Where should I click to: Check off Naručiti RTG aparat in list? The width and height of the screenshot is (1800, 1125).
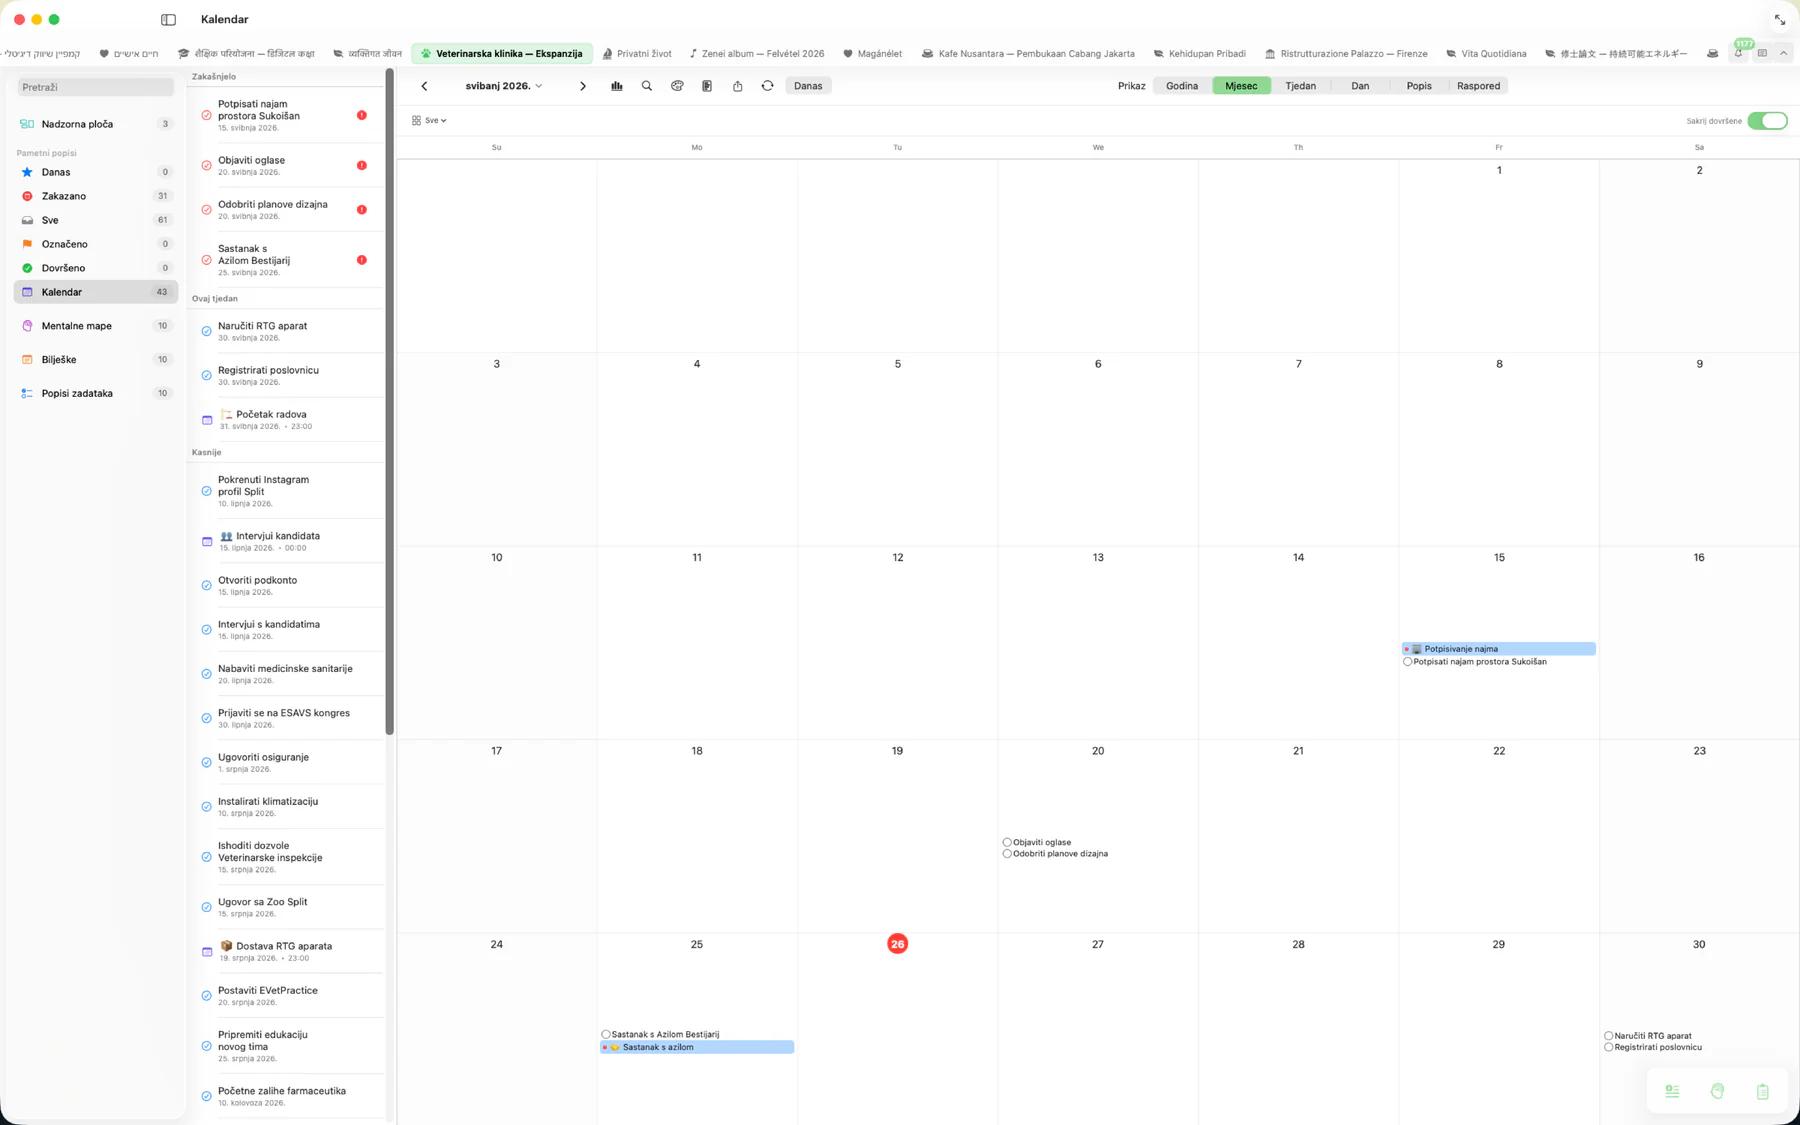coord(206,331)
